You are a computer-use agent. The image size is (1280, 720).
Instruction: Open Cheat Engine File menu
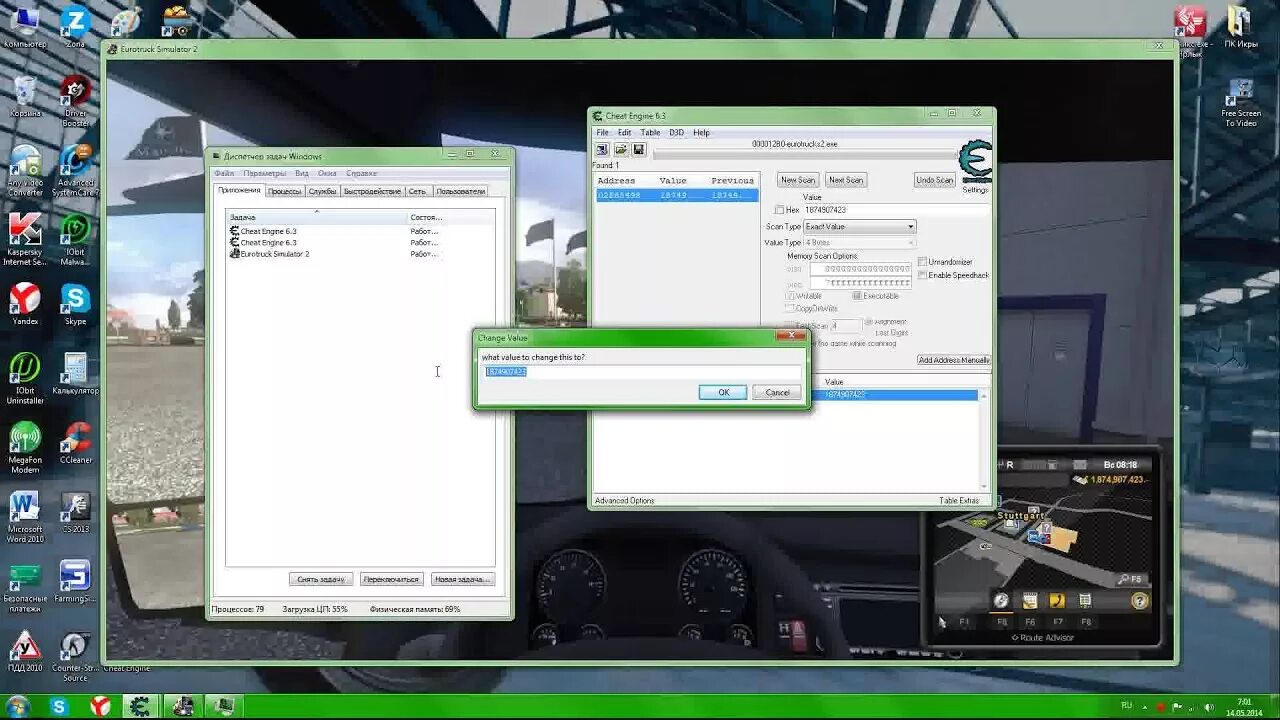(602, 132)
